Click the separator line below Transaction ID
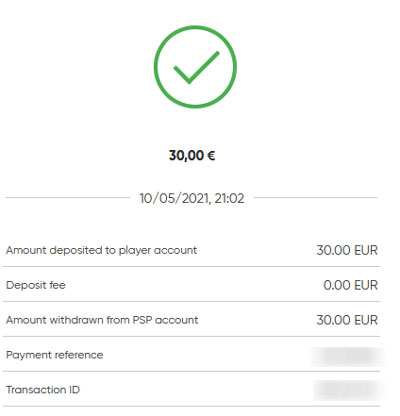Screen dimensions: 400x416 click(192, 406)
